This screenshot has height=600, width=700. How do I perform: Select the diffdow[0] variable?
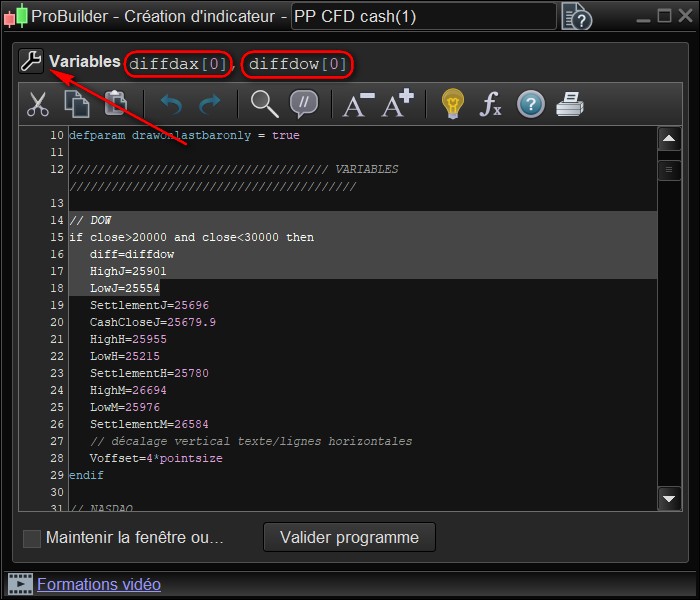pos(298,64)
